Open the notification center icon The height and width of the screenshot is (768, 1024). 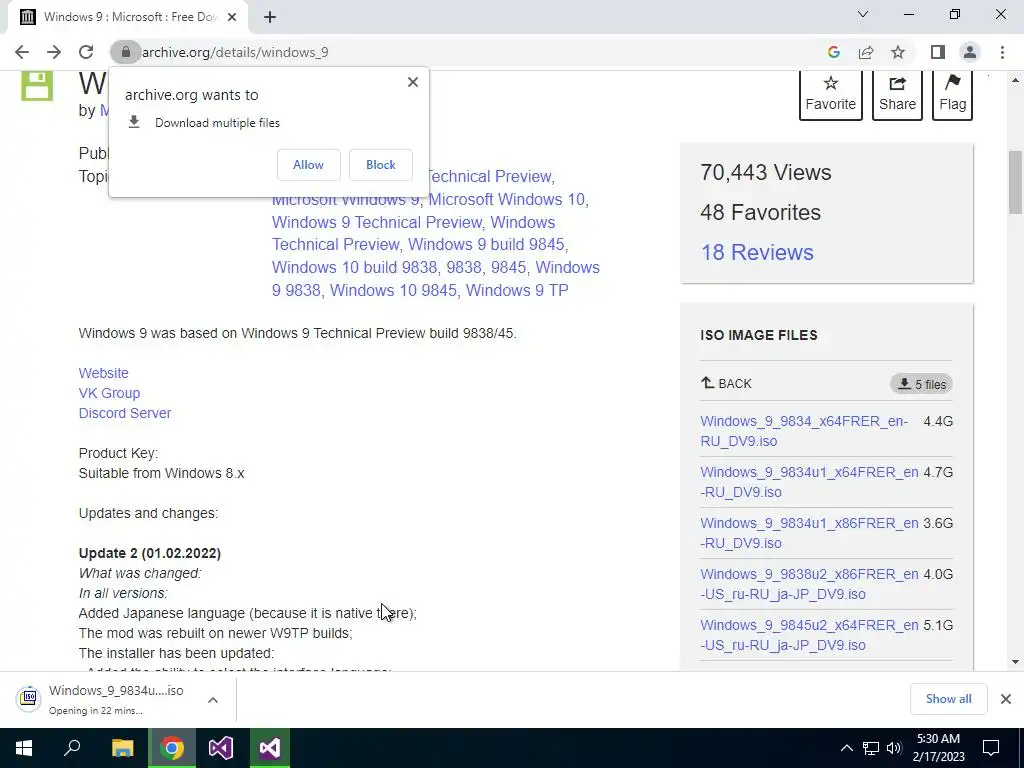991,748
